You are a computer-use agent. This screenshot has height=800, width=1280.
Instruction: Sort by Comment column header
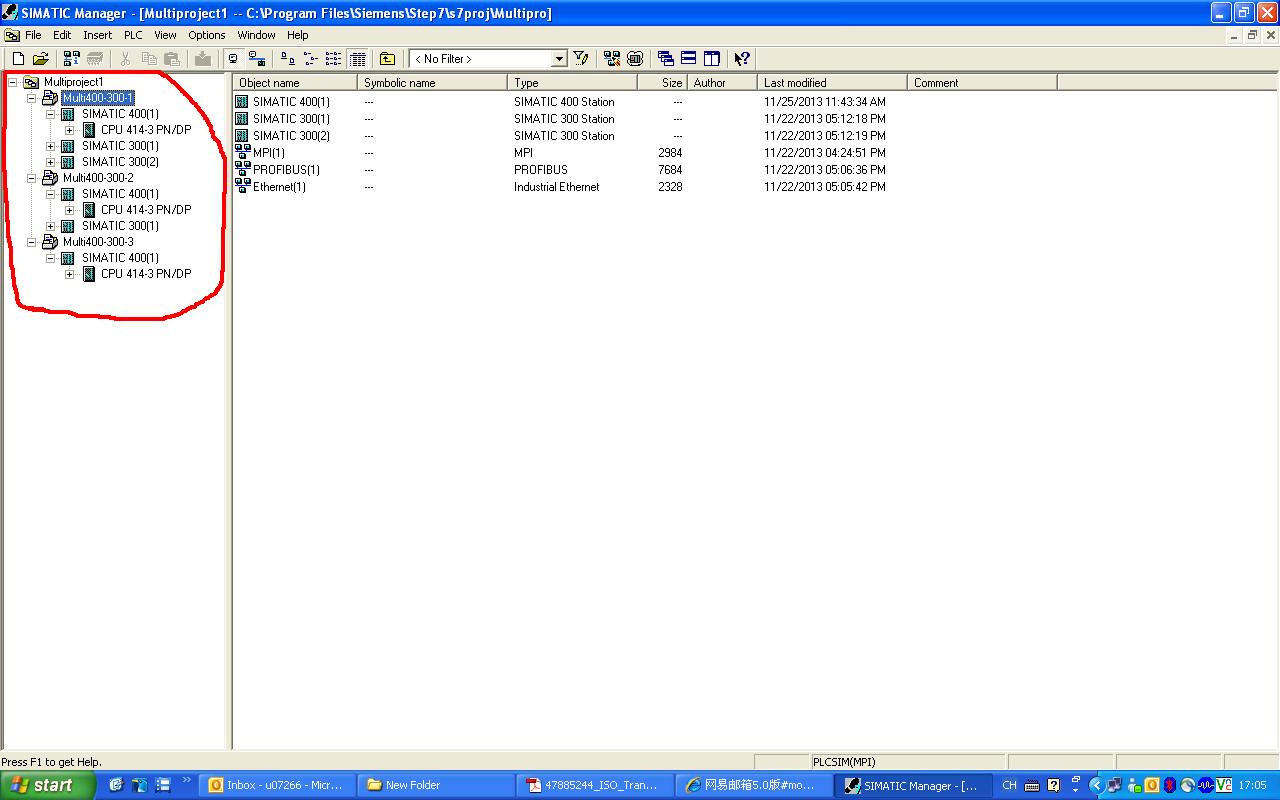pyautogui.click(x=982, y=83)
